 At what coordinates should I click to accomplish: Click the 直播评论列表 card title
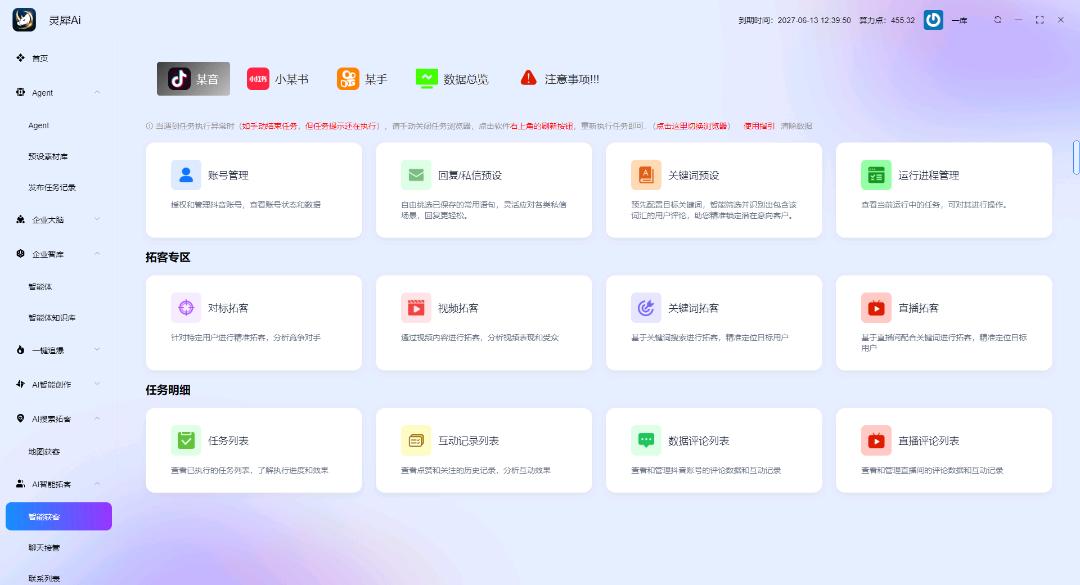click(x=928, y=441)
